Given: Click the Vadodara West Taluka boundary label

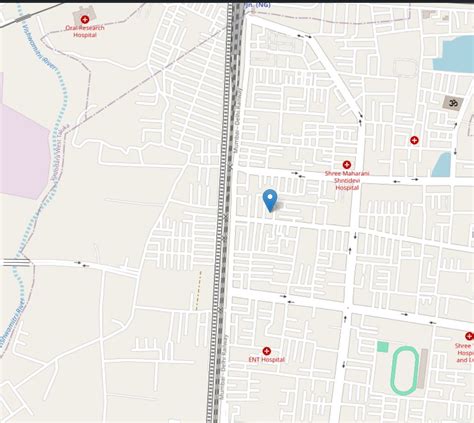Looking at the screenshot, I should pos(60,153).
